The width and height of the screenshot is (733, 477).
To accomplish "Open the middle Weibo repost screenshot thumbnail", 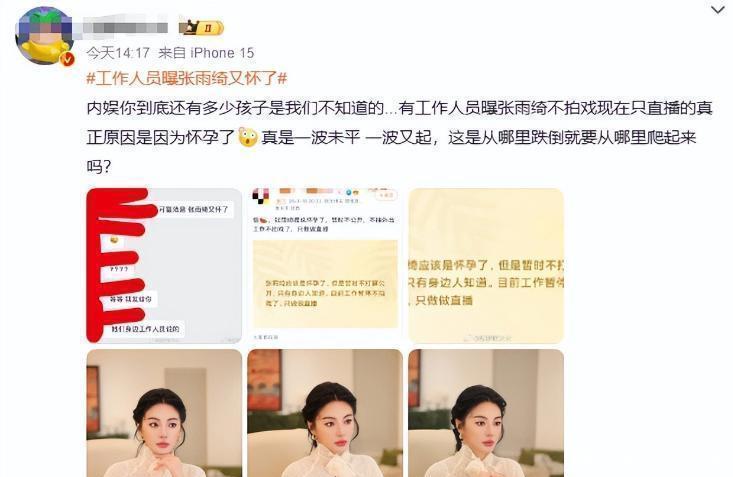I will click(x=325, y=266).
